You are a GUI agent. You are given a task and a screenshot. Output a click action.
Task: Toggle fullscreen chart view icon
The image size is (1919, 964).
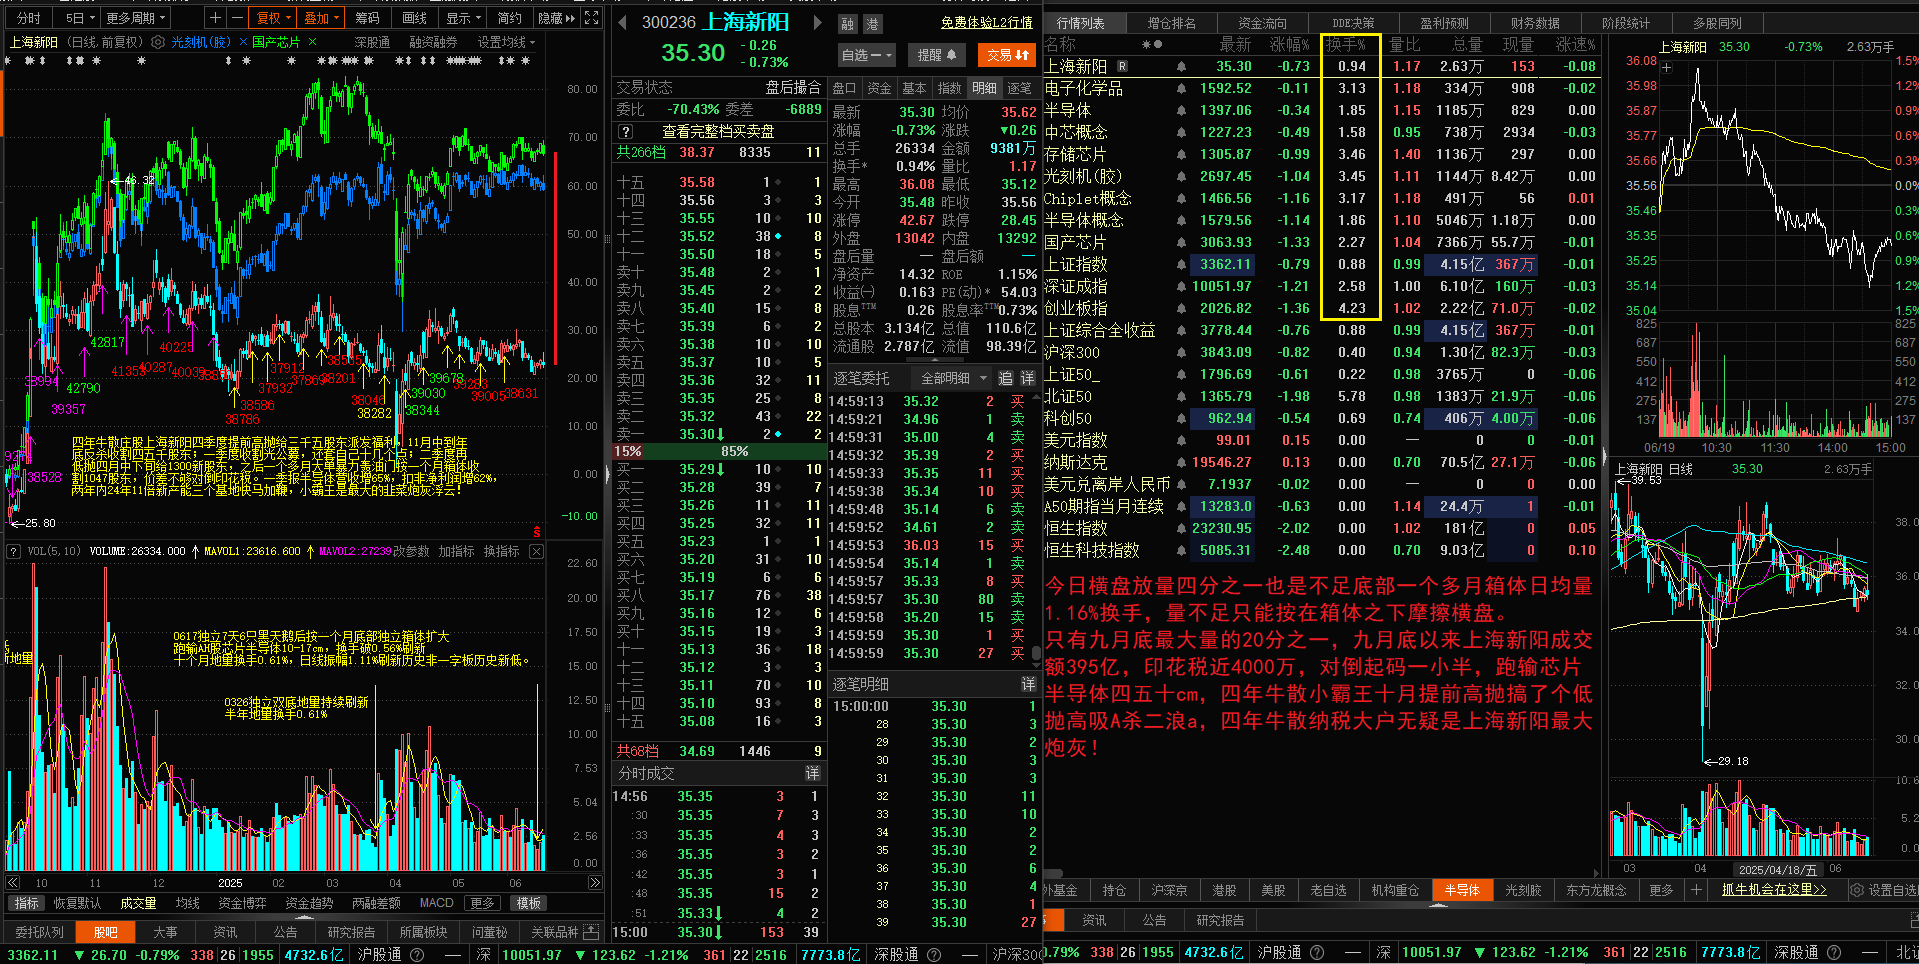pos(592,18)
